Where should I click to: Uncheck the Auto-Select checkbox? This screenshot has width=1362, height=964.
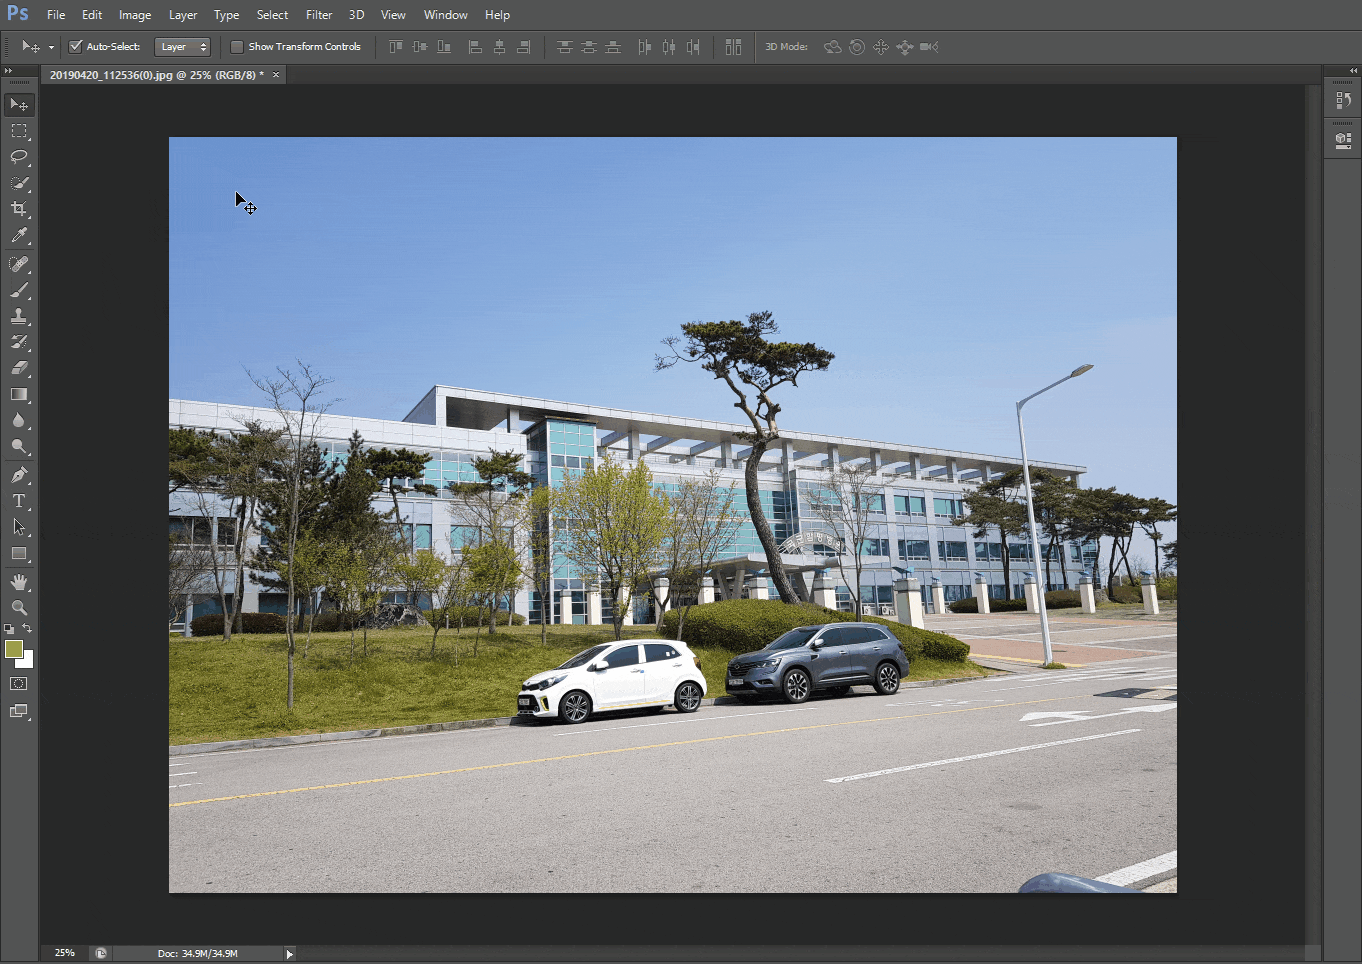coord(75,47)
